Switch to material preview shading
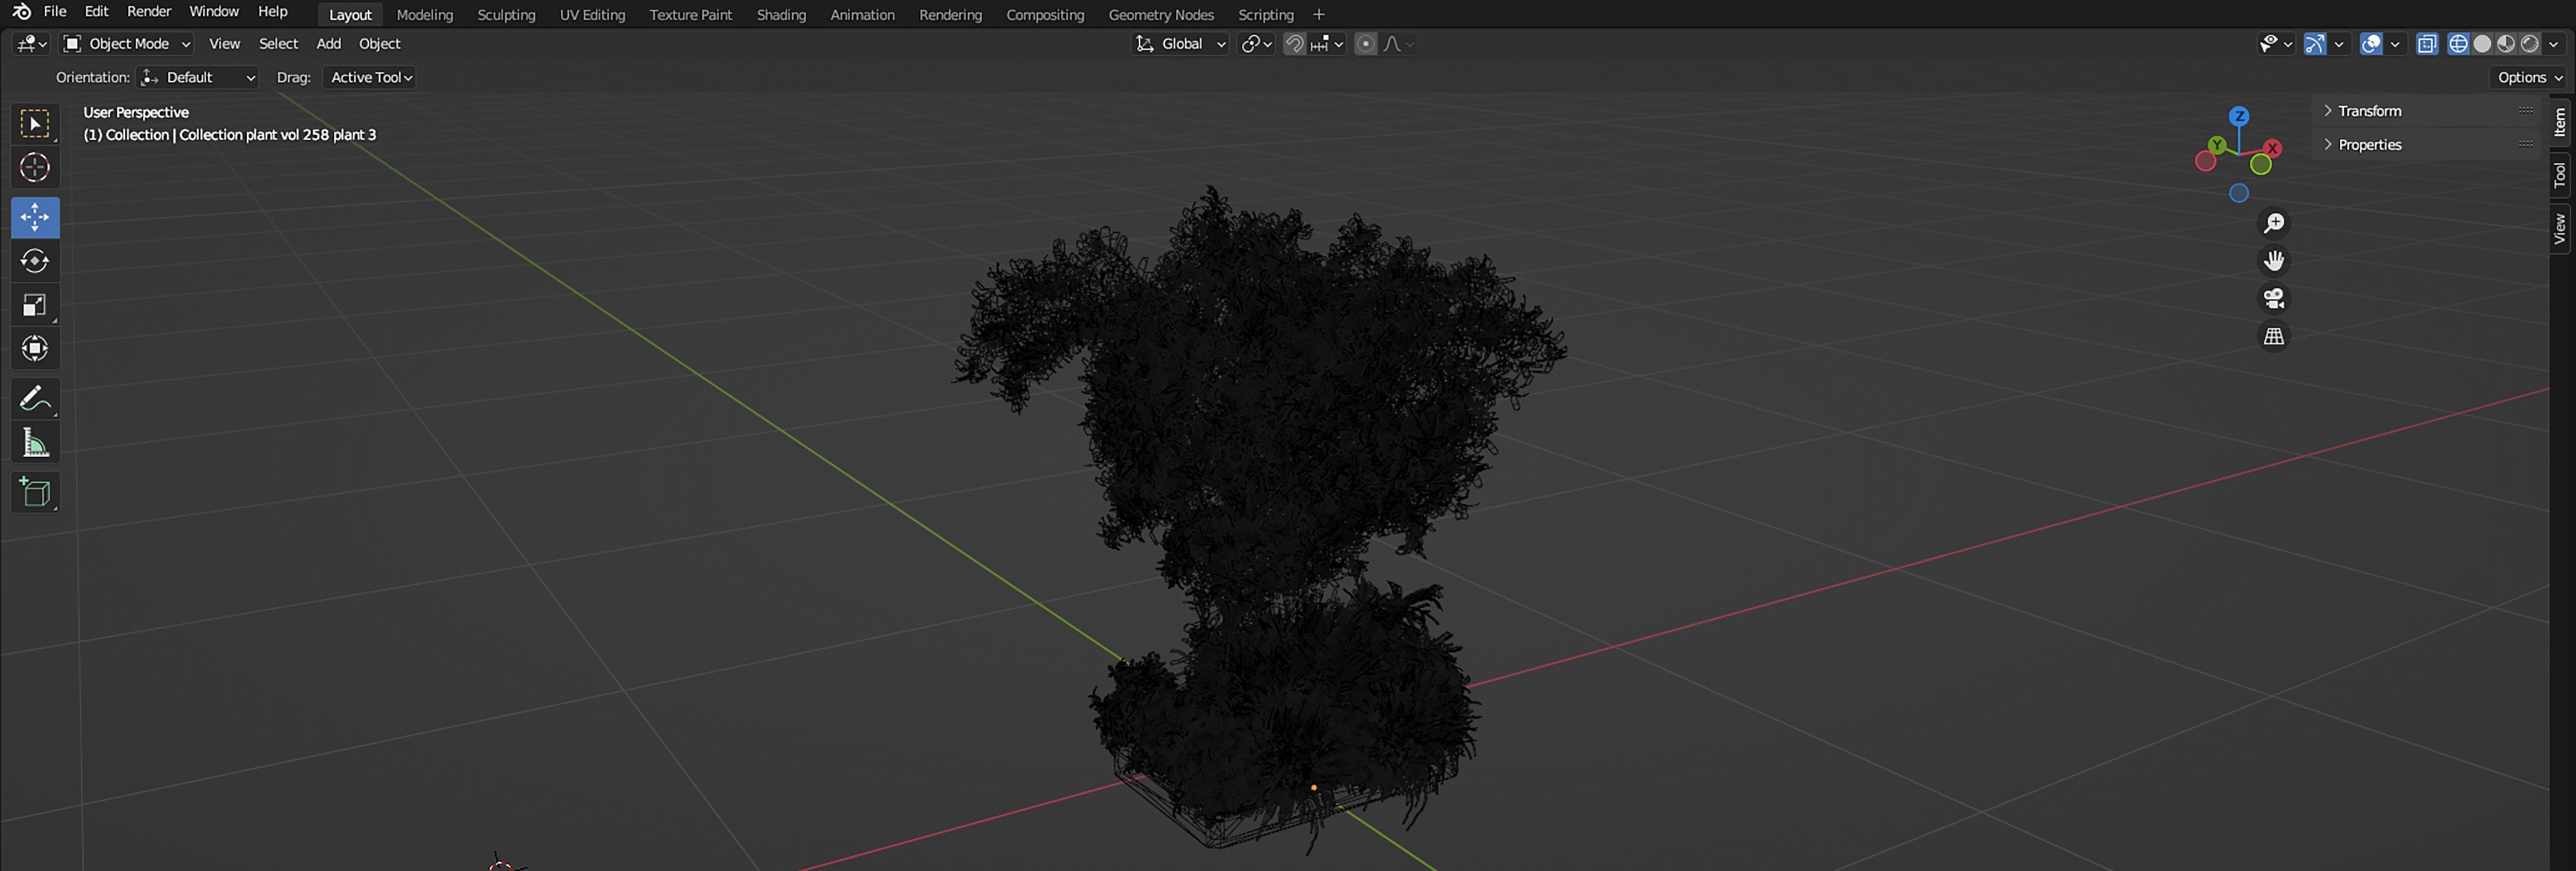This screenshot has height=871, width=2576. pyautogui.click(x=2506, y=44)
